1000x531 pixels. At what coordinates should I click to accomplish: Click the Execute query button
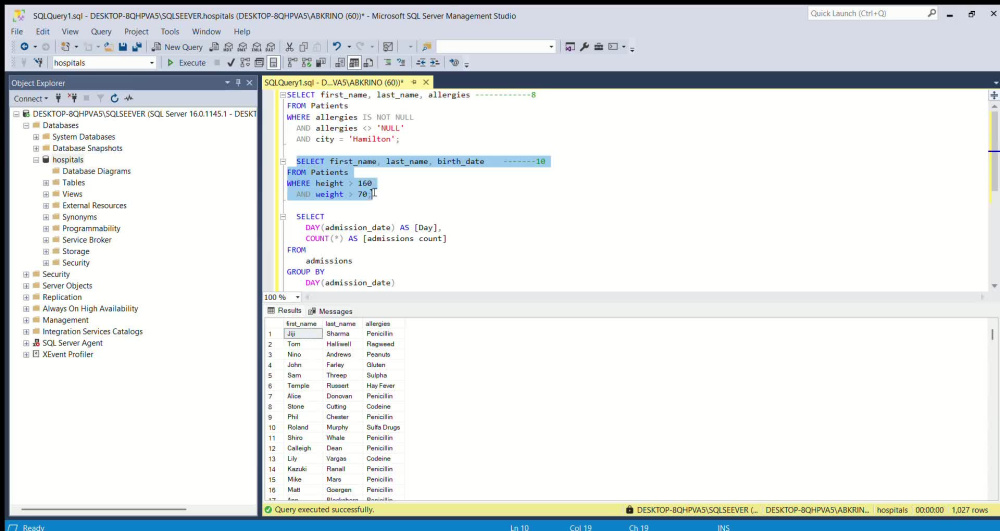pyautogui.click(x=186, y=62)
